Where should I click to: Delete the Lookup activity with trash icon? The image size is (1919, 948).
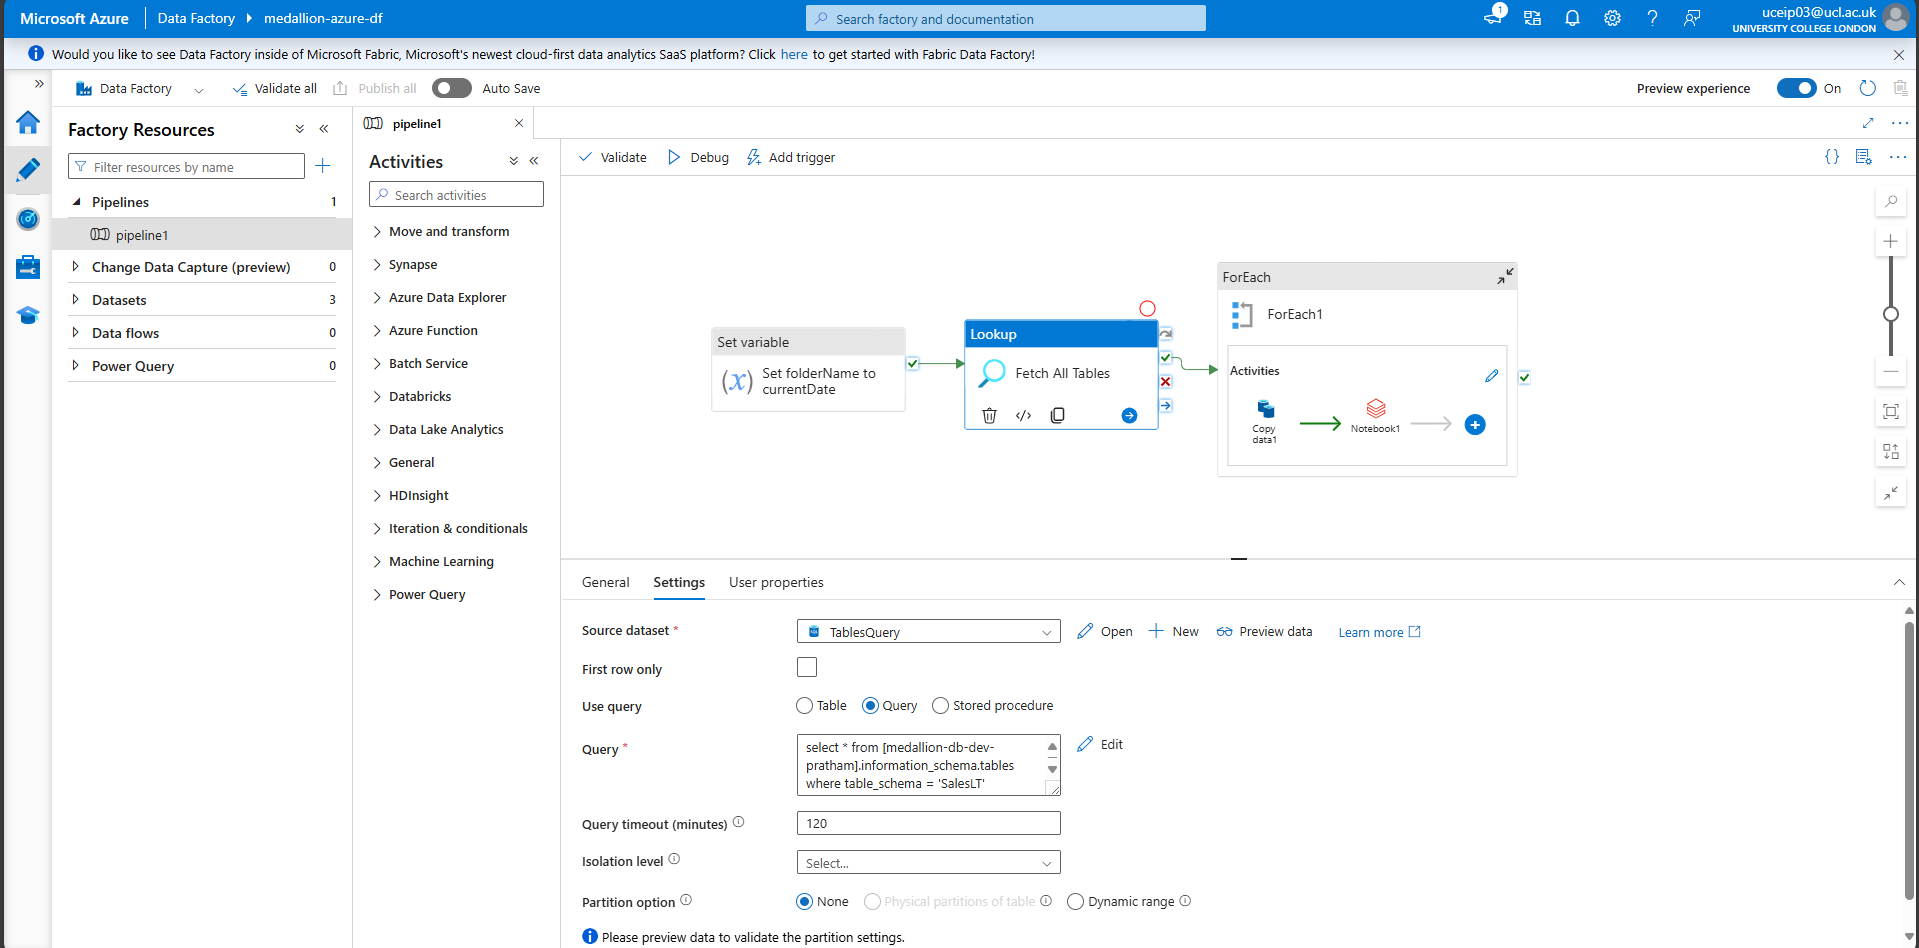click(989, 415)
